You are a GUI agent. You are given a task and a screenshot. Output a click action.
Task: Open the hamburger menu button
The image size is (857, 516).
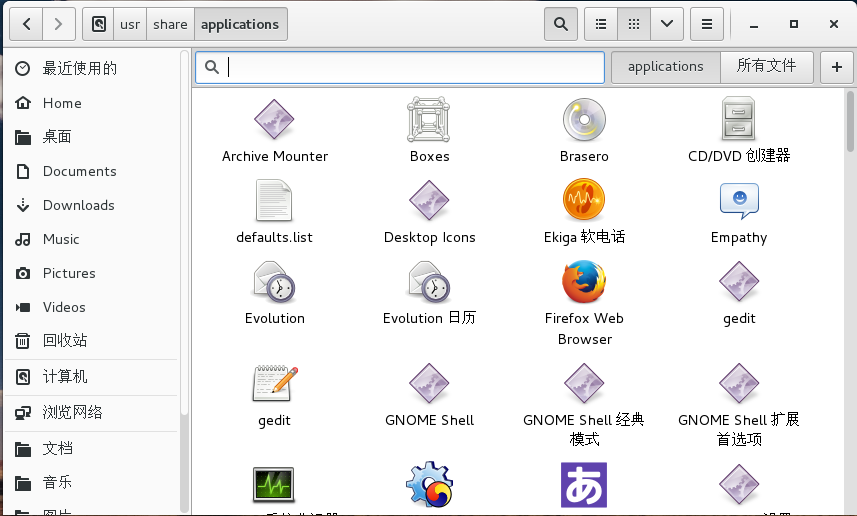coord(707,24)
